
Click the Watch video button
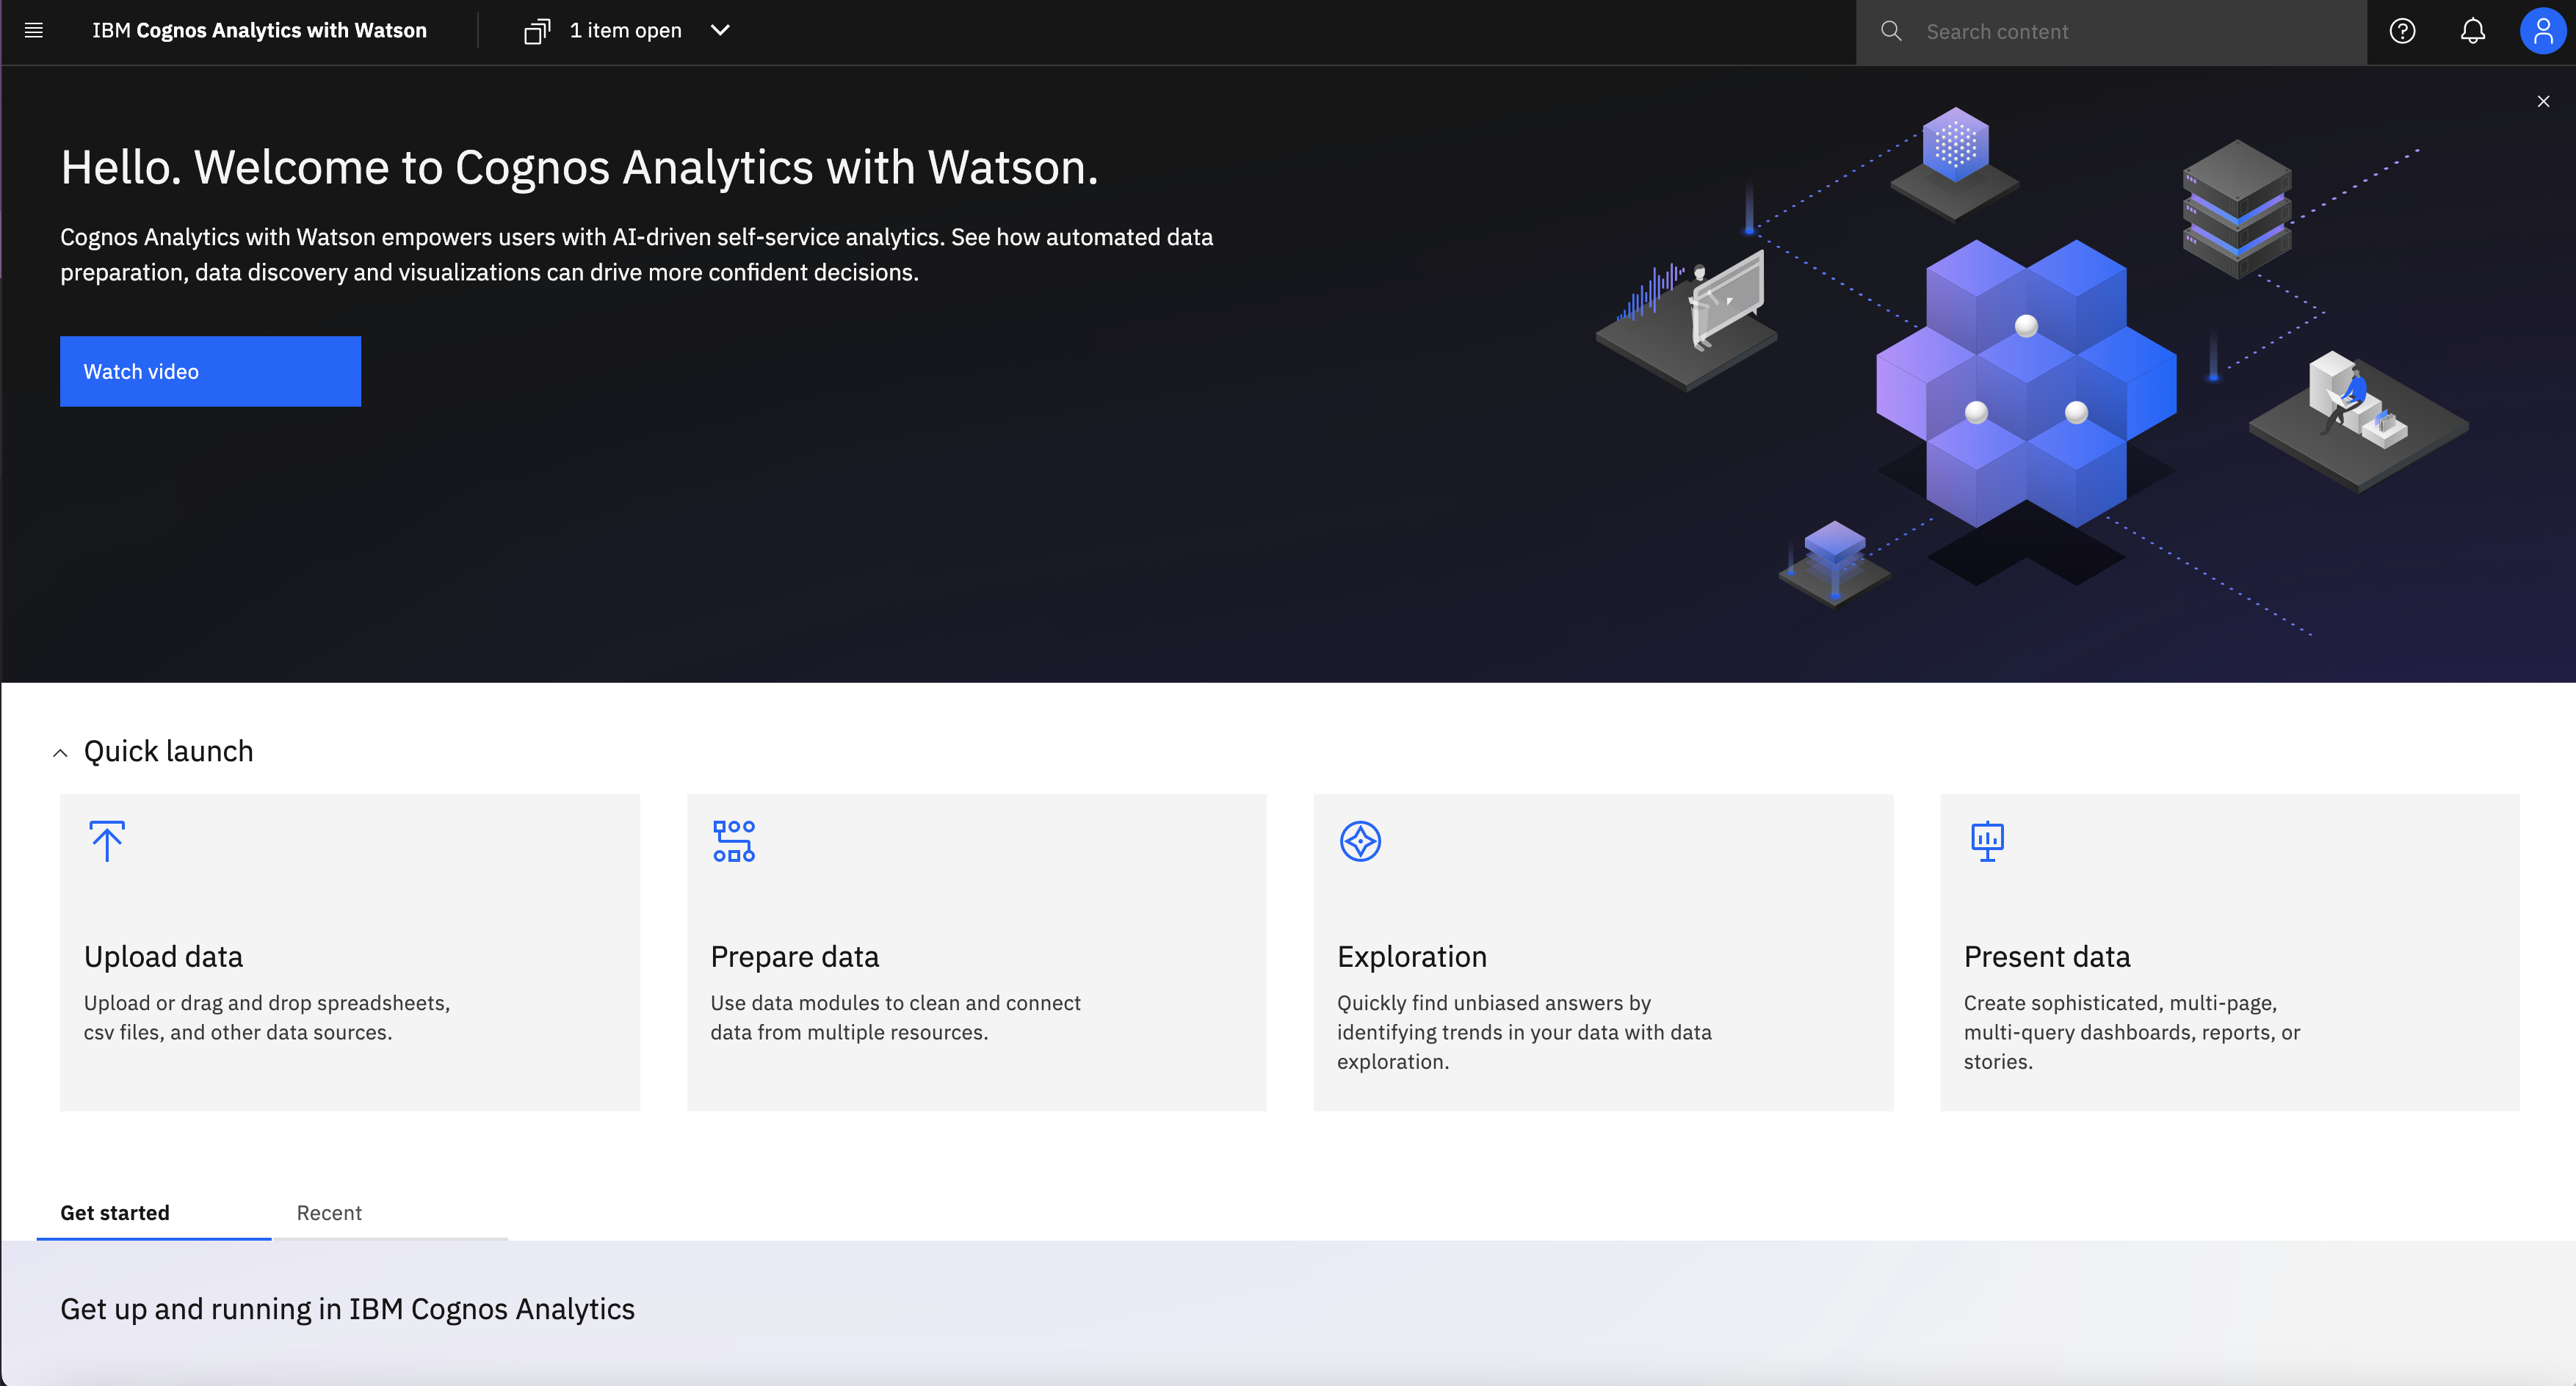(x=210, y=371)
